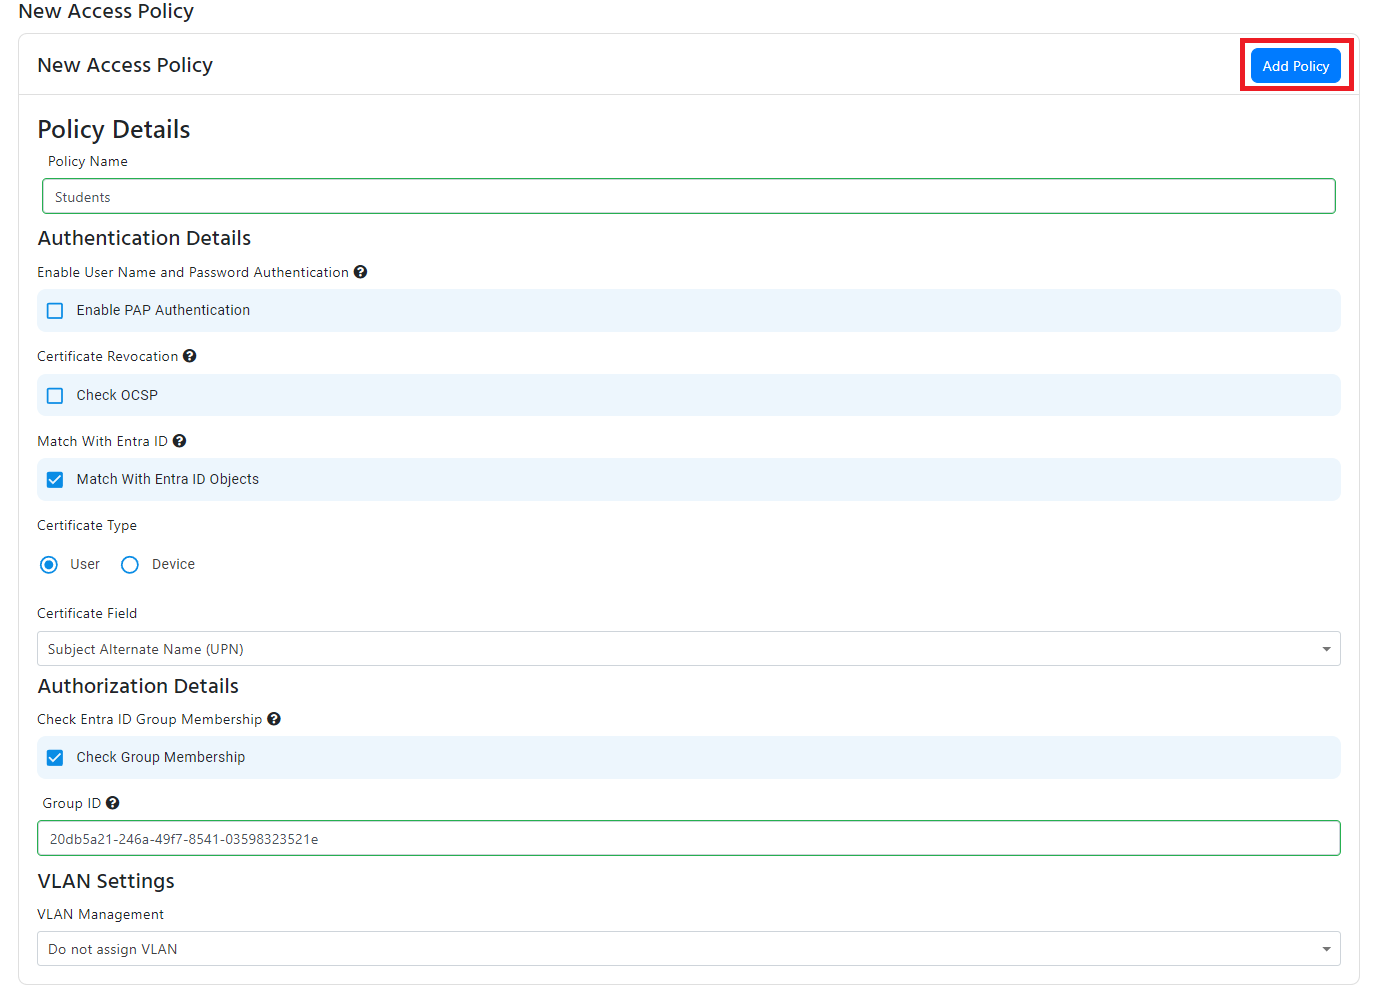This screenshot has height=998, width=1394.
Task: Open the Certificate Field dropdown
Action: pos(688,649)
